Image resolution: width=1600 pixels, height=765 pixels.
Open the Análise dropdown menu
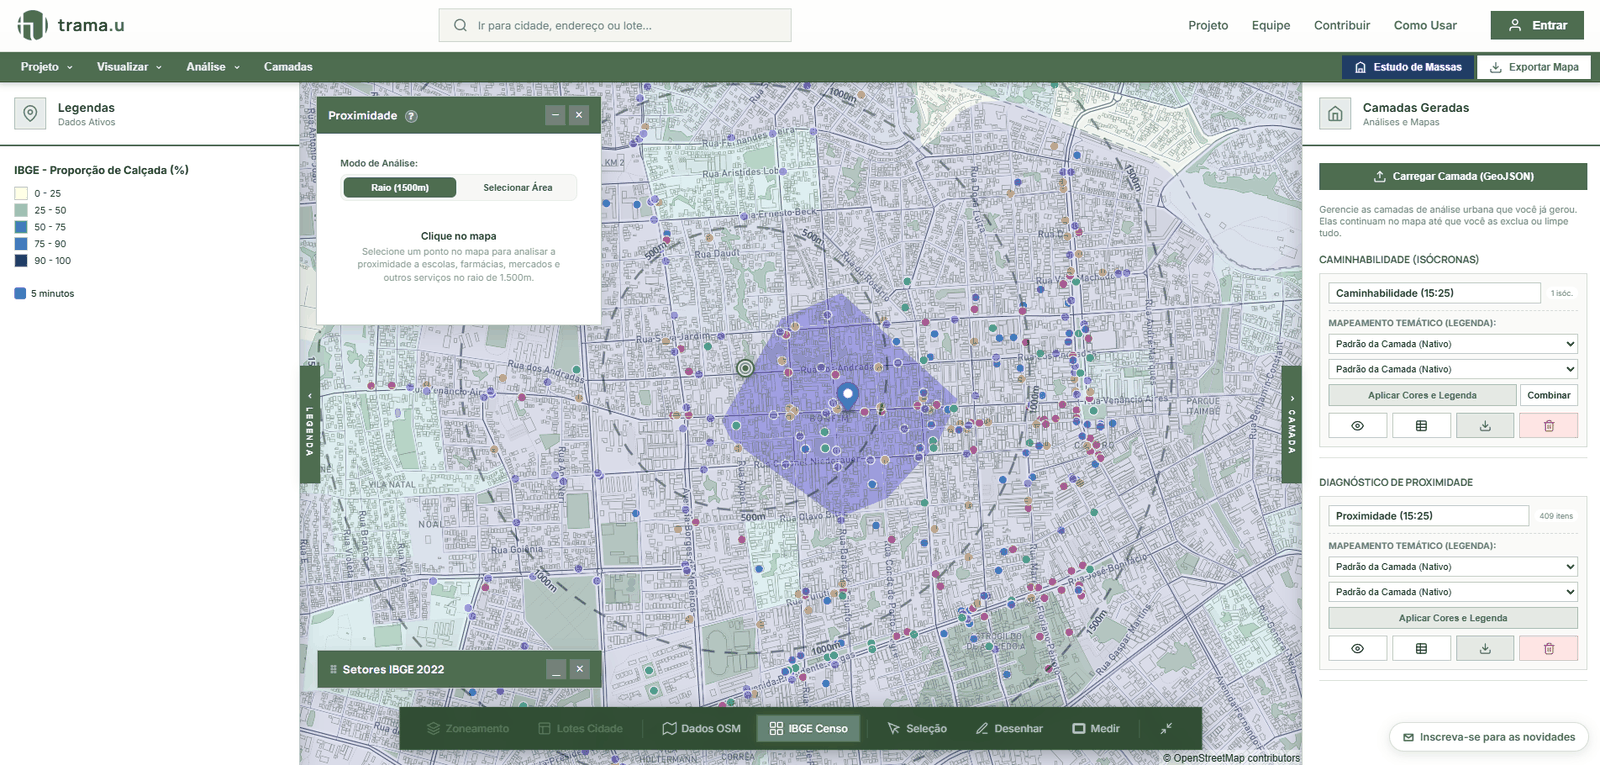tap(213, 67)
